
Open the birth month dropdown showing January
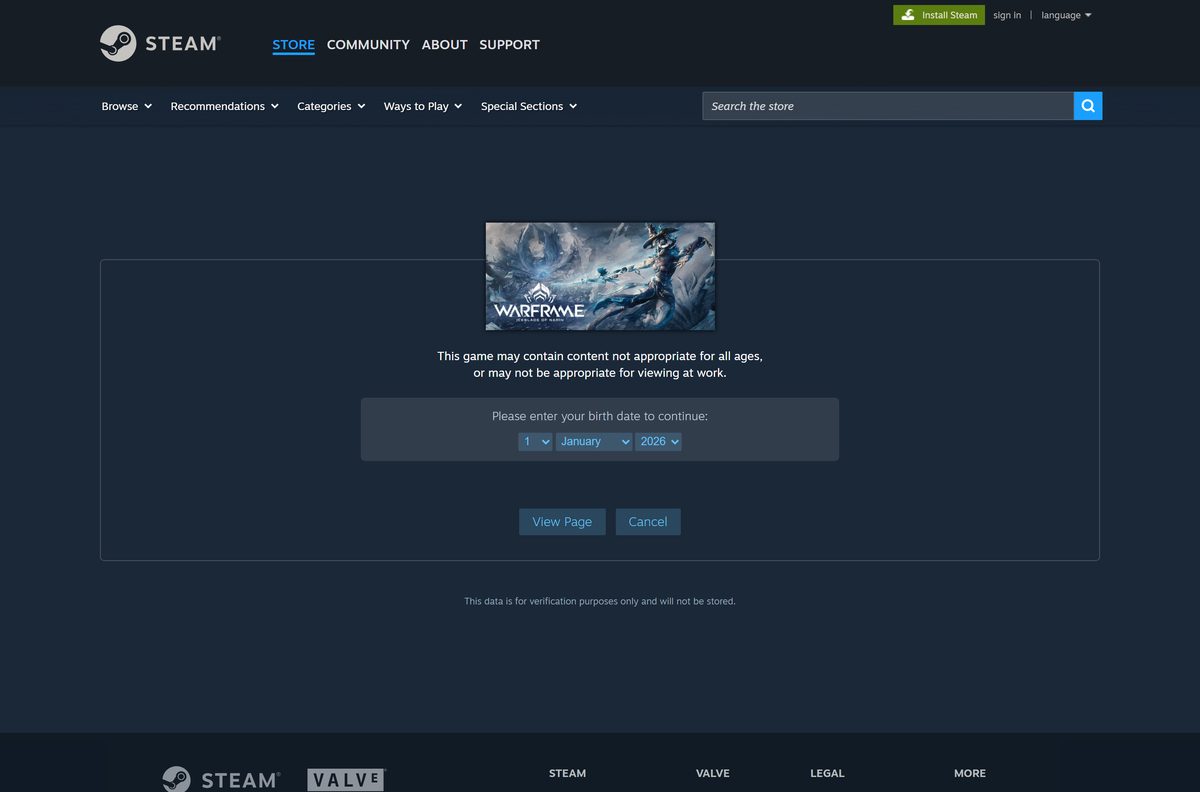coord(594,441)
